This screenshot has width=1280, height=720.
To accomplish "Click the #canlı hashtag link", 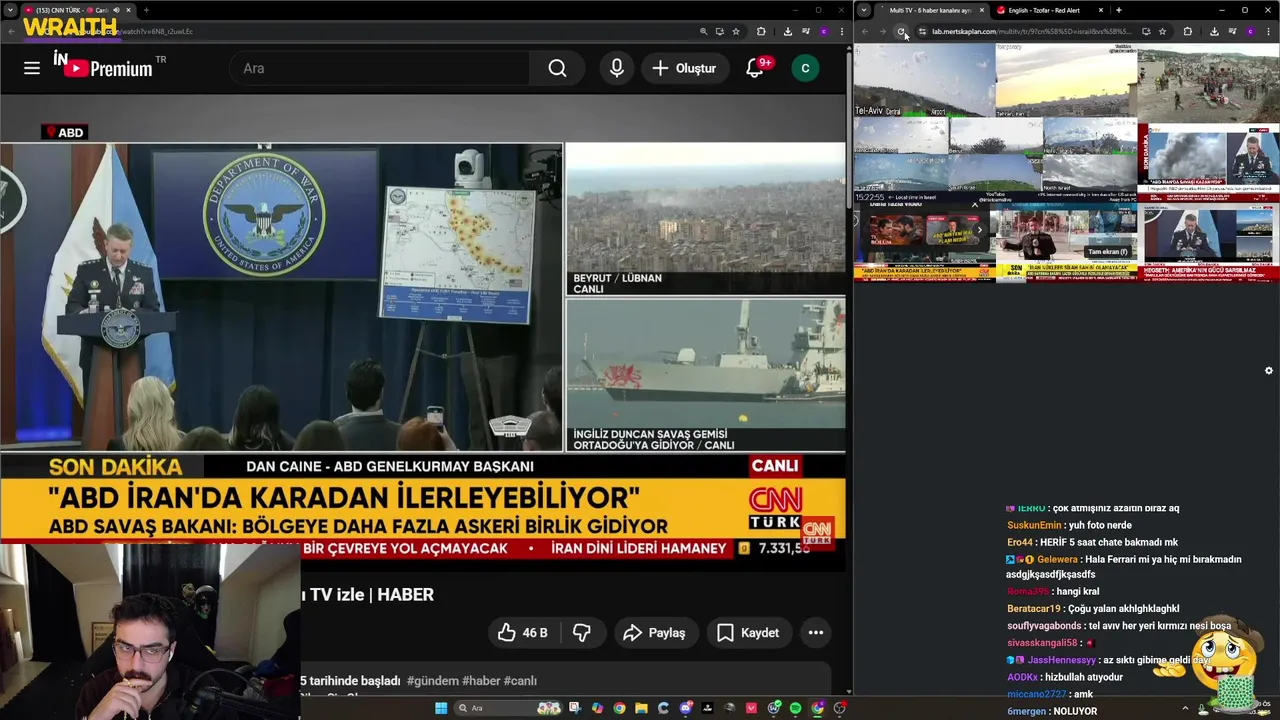I will click(x=520, y=681).
